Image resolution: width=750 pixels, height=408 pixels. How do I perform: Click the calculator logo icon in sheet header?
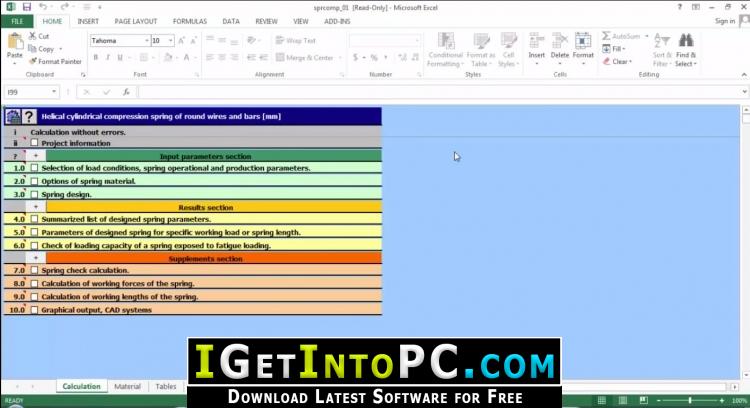[x=13, y=116]
